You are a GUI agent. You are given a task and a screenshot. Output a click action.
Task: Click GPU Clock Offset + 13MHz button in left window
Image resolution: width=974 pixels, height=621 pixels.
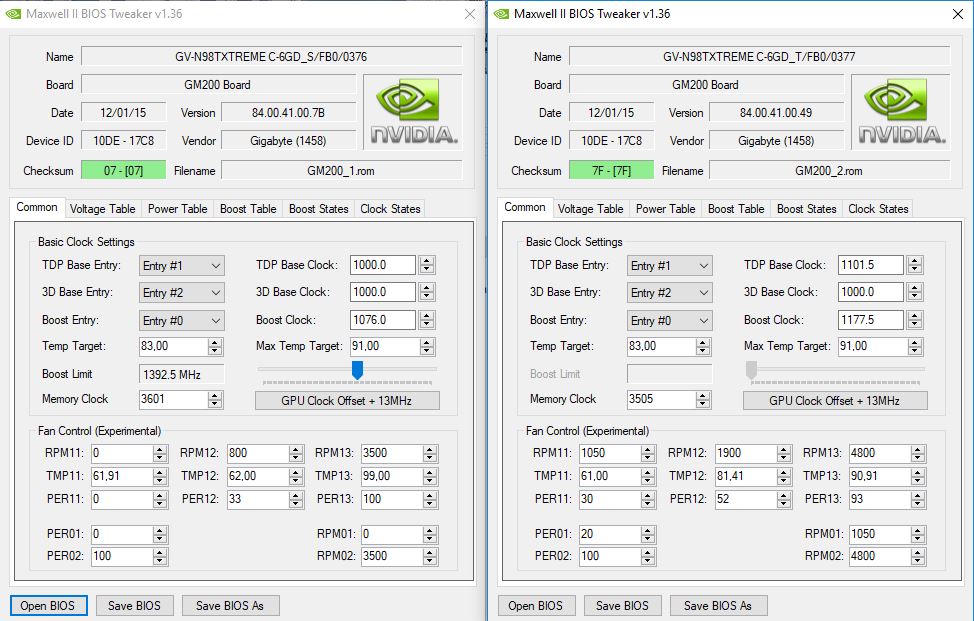click(347, 401)
